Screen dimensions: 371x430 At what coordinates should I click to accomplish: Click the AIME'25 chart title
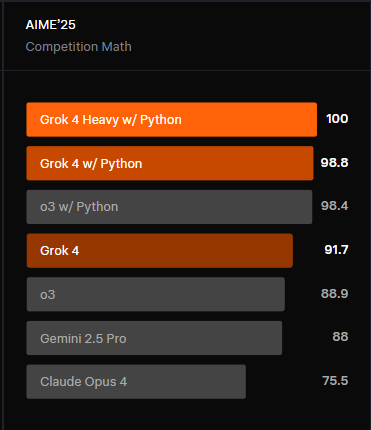(x=51, y=25)
